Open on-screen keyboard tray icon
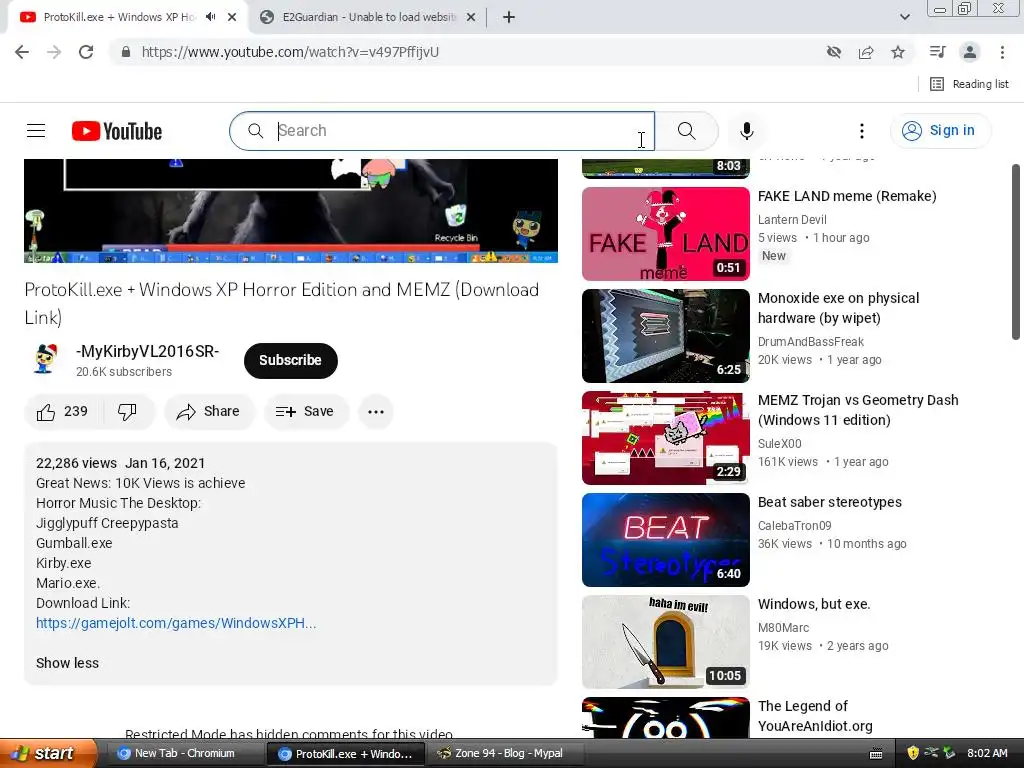 [876, 754]
